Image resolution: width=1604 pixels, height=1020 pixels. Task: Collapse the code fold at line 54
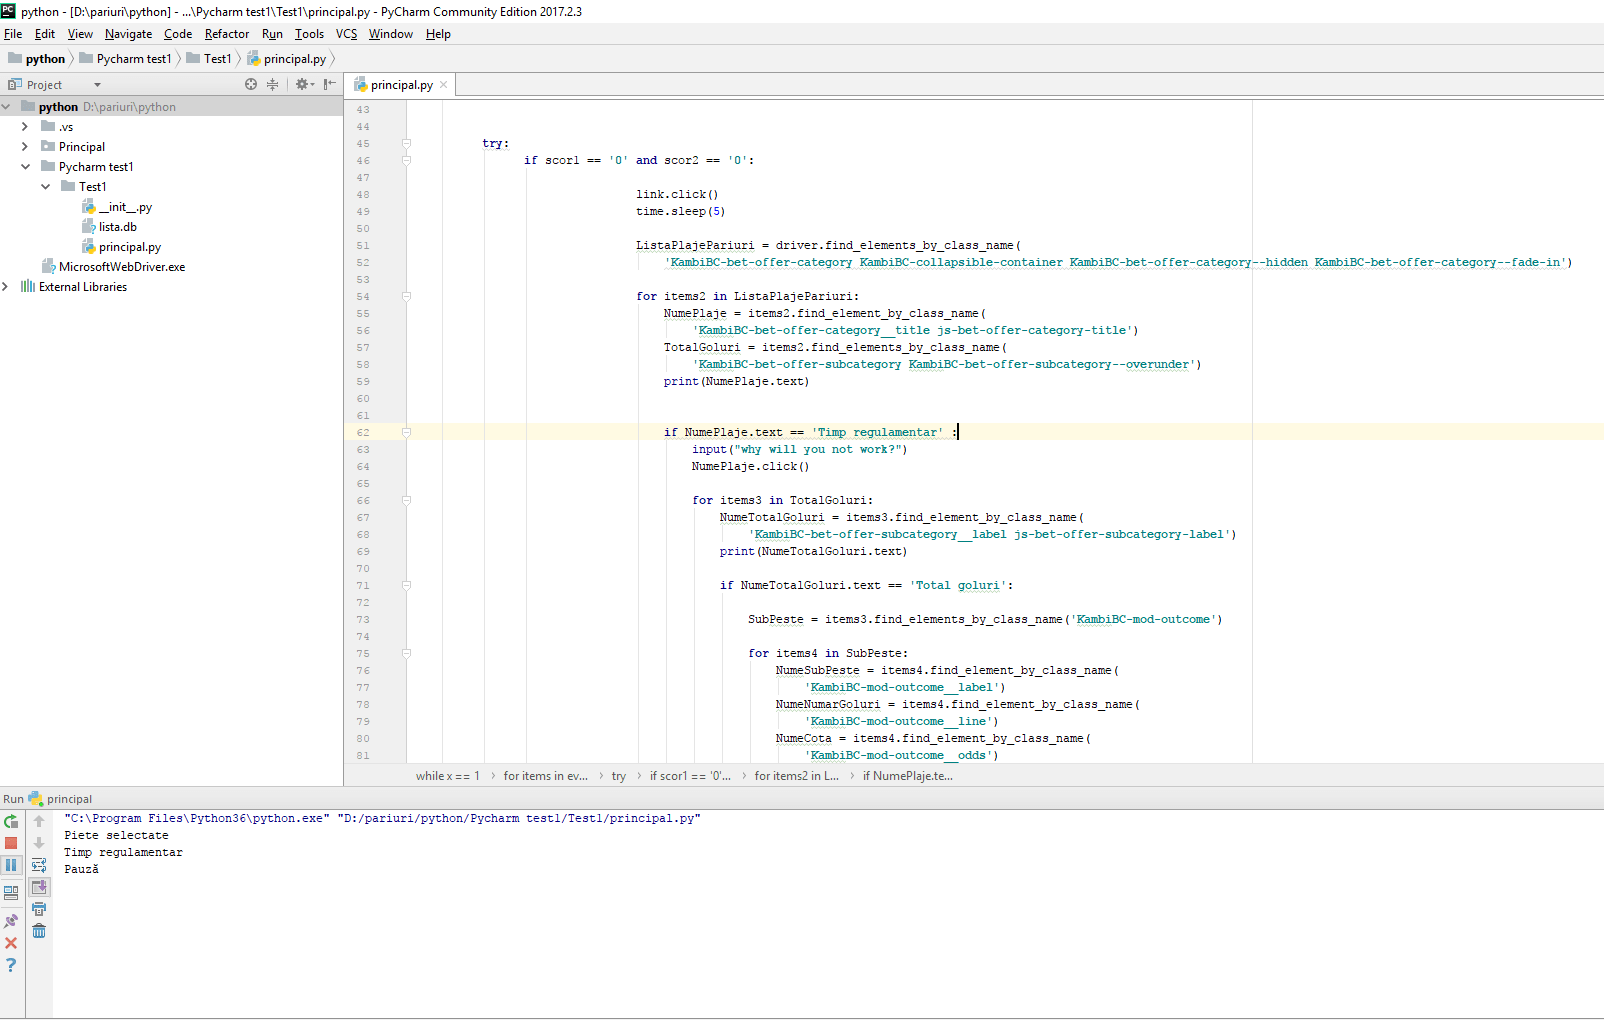pyautogui.click(x=406, y=296)
